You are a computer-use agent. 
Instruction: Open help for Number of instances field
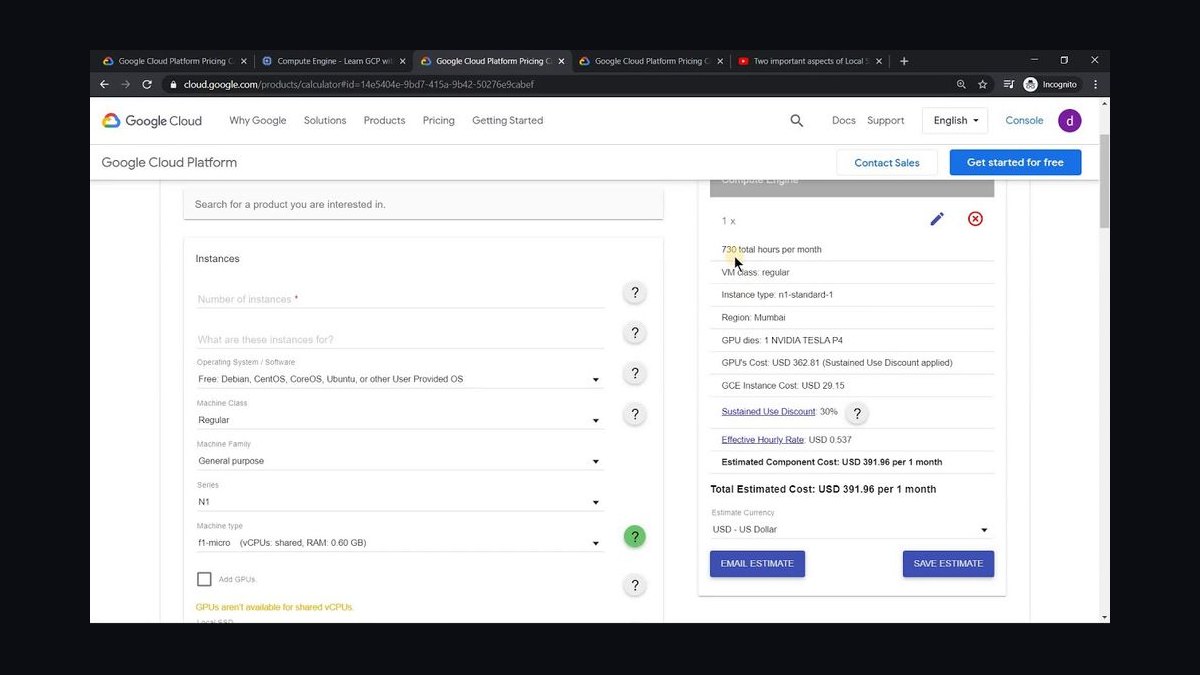[x=635, y=293]
